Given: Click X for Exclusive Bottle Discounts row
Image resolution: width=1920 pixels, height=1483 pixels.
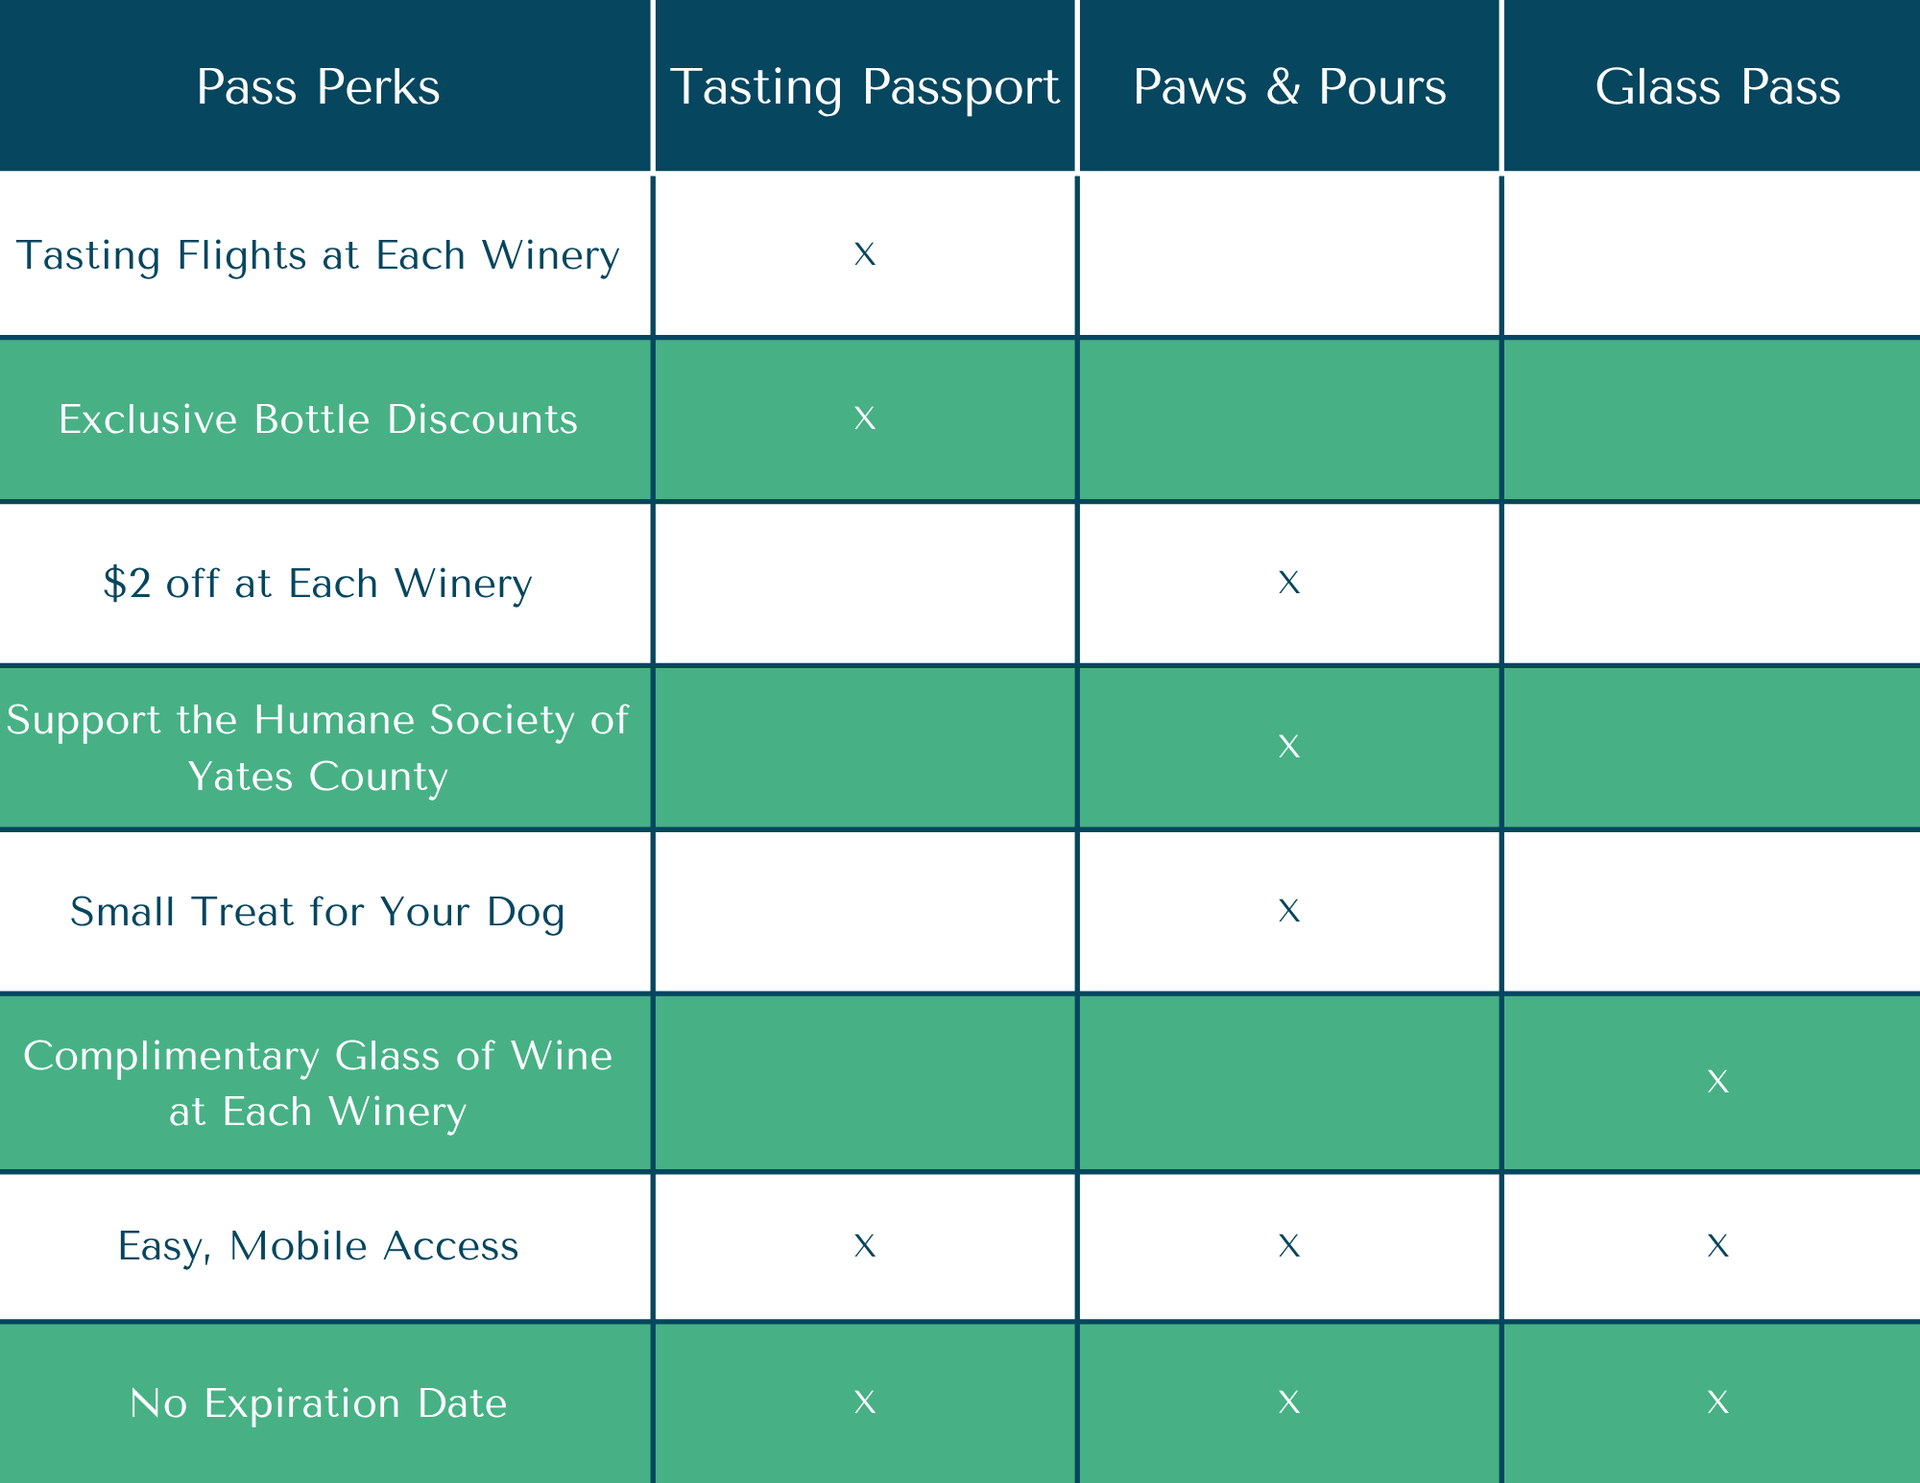Looking at the screenshot, I should coord(865,418).
